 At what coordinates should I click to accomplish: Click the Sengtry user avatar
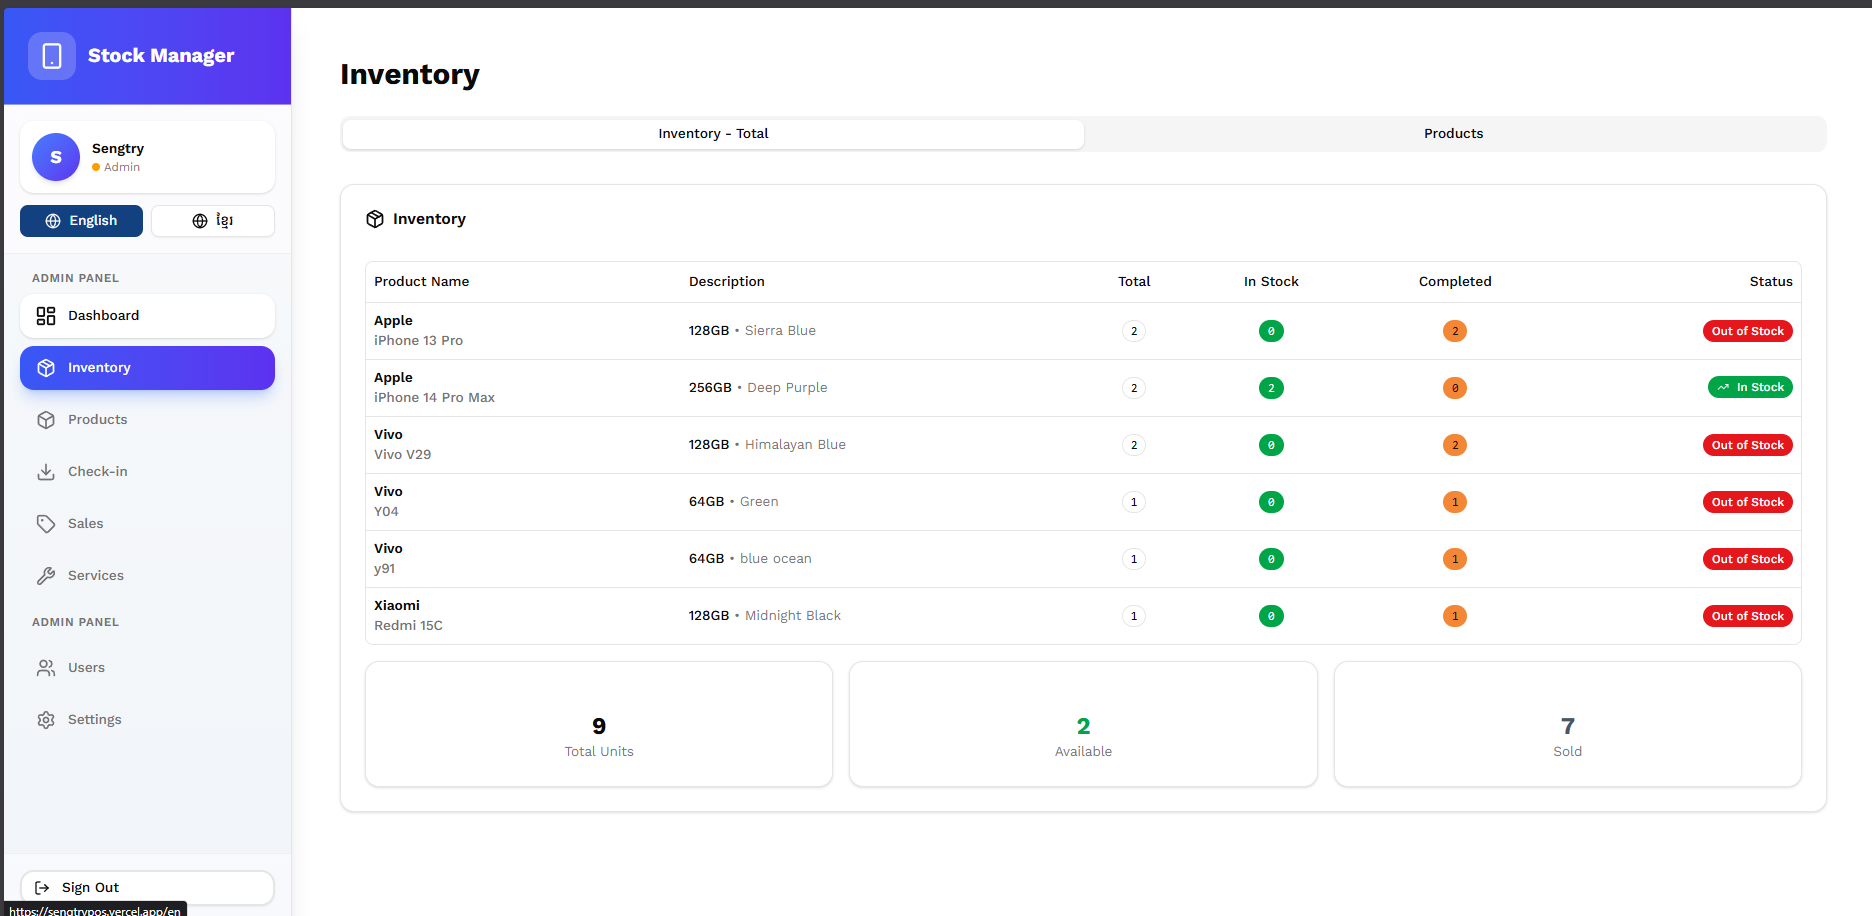(56, 157)
